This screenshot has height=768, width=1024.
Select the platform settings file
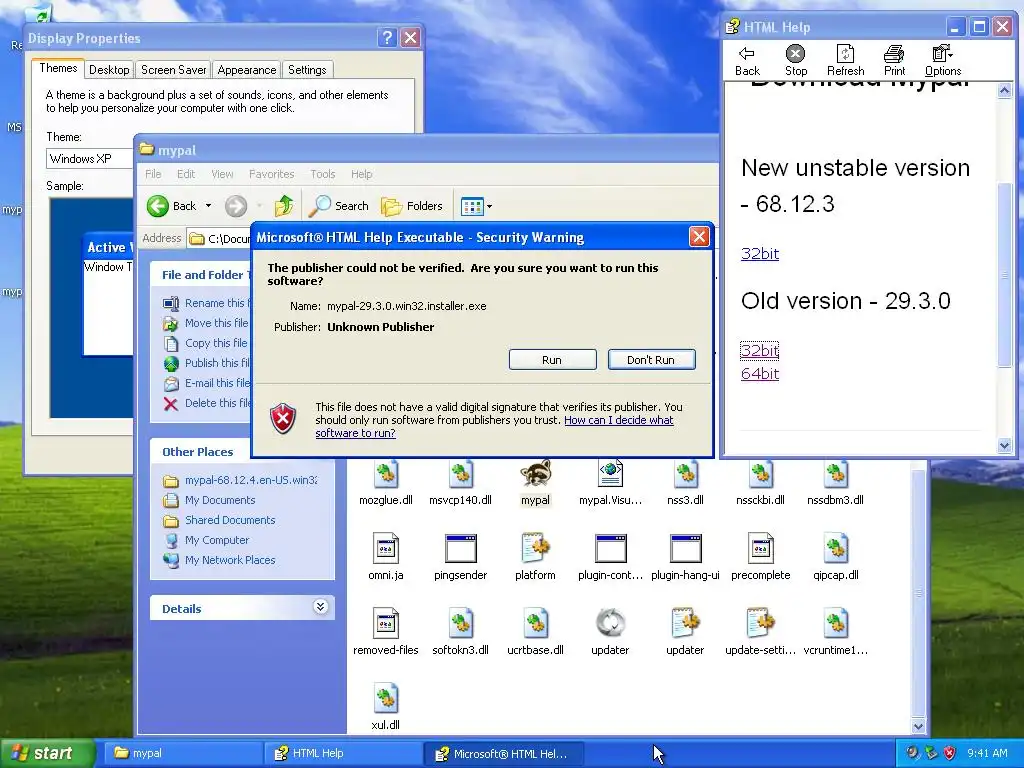[536, 558]
